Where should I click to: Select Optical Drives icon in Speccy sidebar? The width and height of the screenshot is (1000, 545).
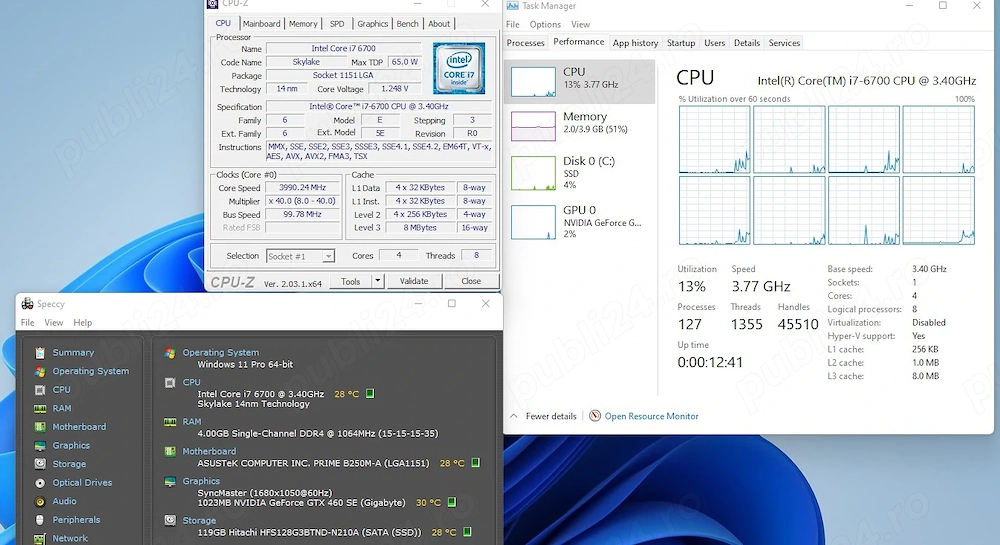[x=40, y=483]
